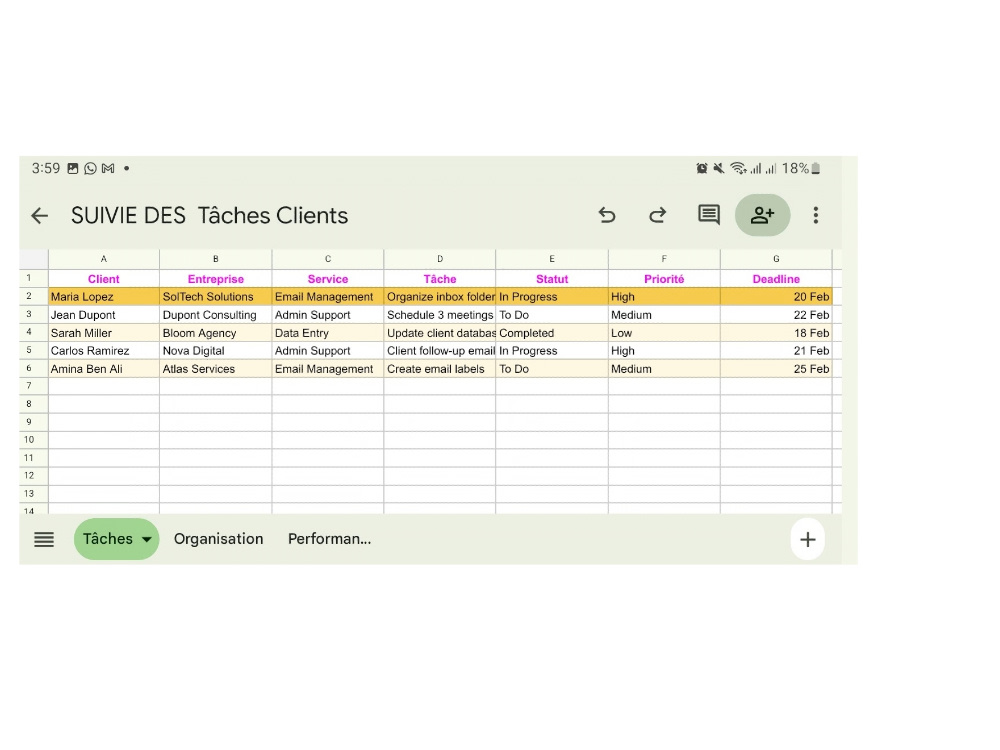Image resolution: width=1000 pixels, height=750 pixels.
Task: Select the Low priority cell
Action: click(665, 333)
